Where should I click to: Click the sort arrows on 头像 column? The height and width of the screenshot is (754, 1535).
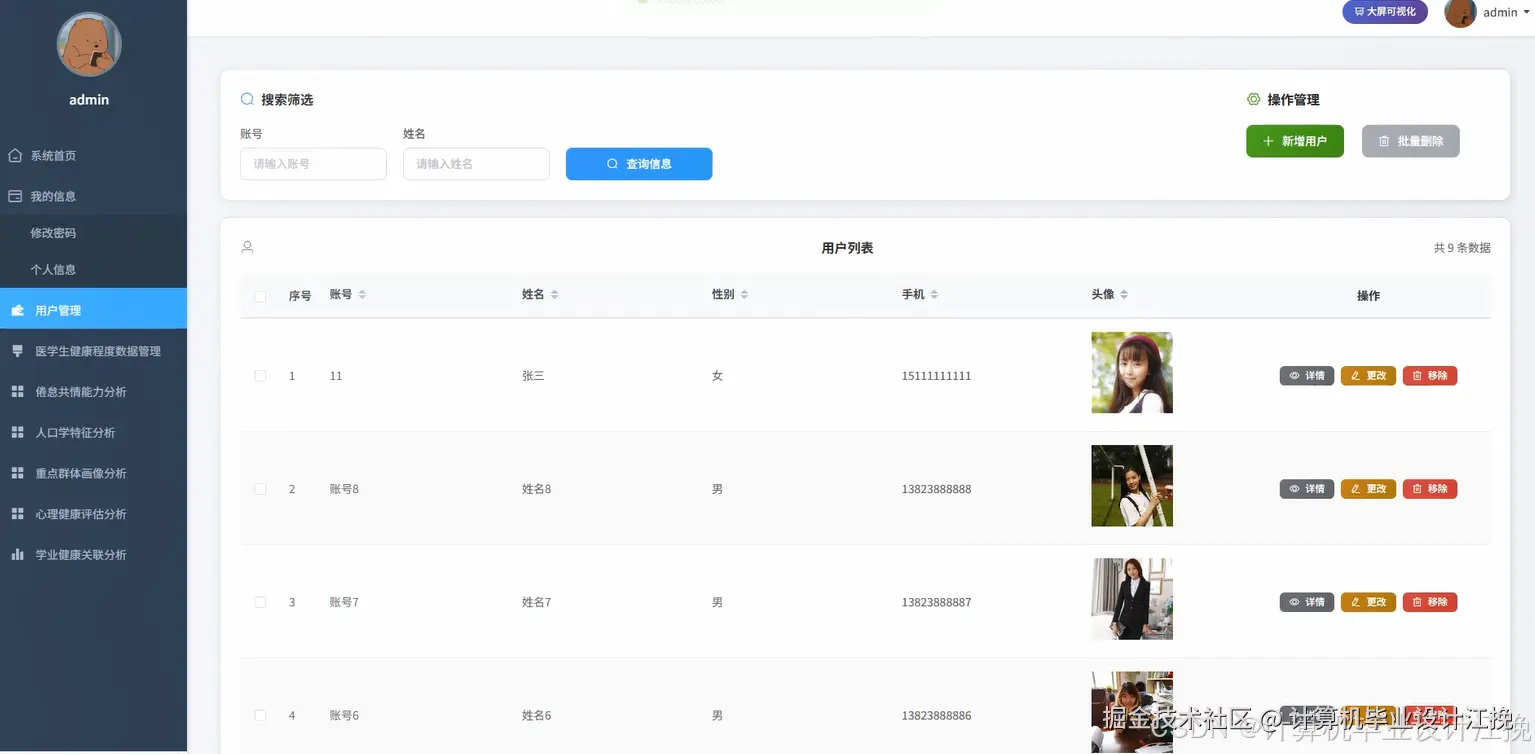pos(1124,295)
